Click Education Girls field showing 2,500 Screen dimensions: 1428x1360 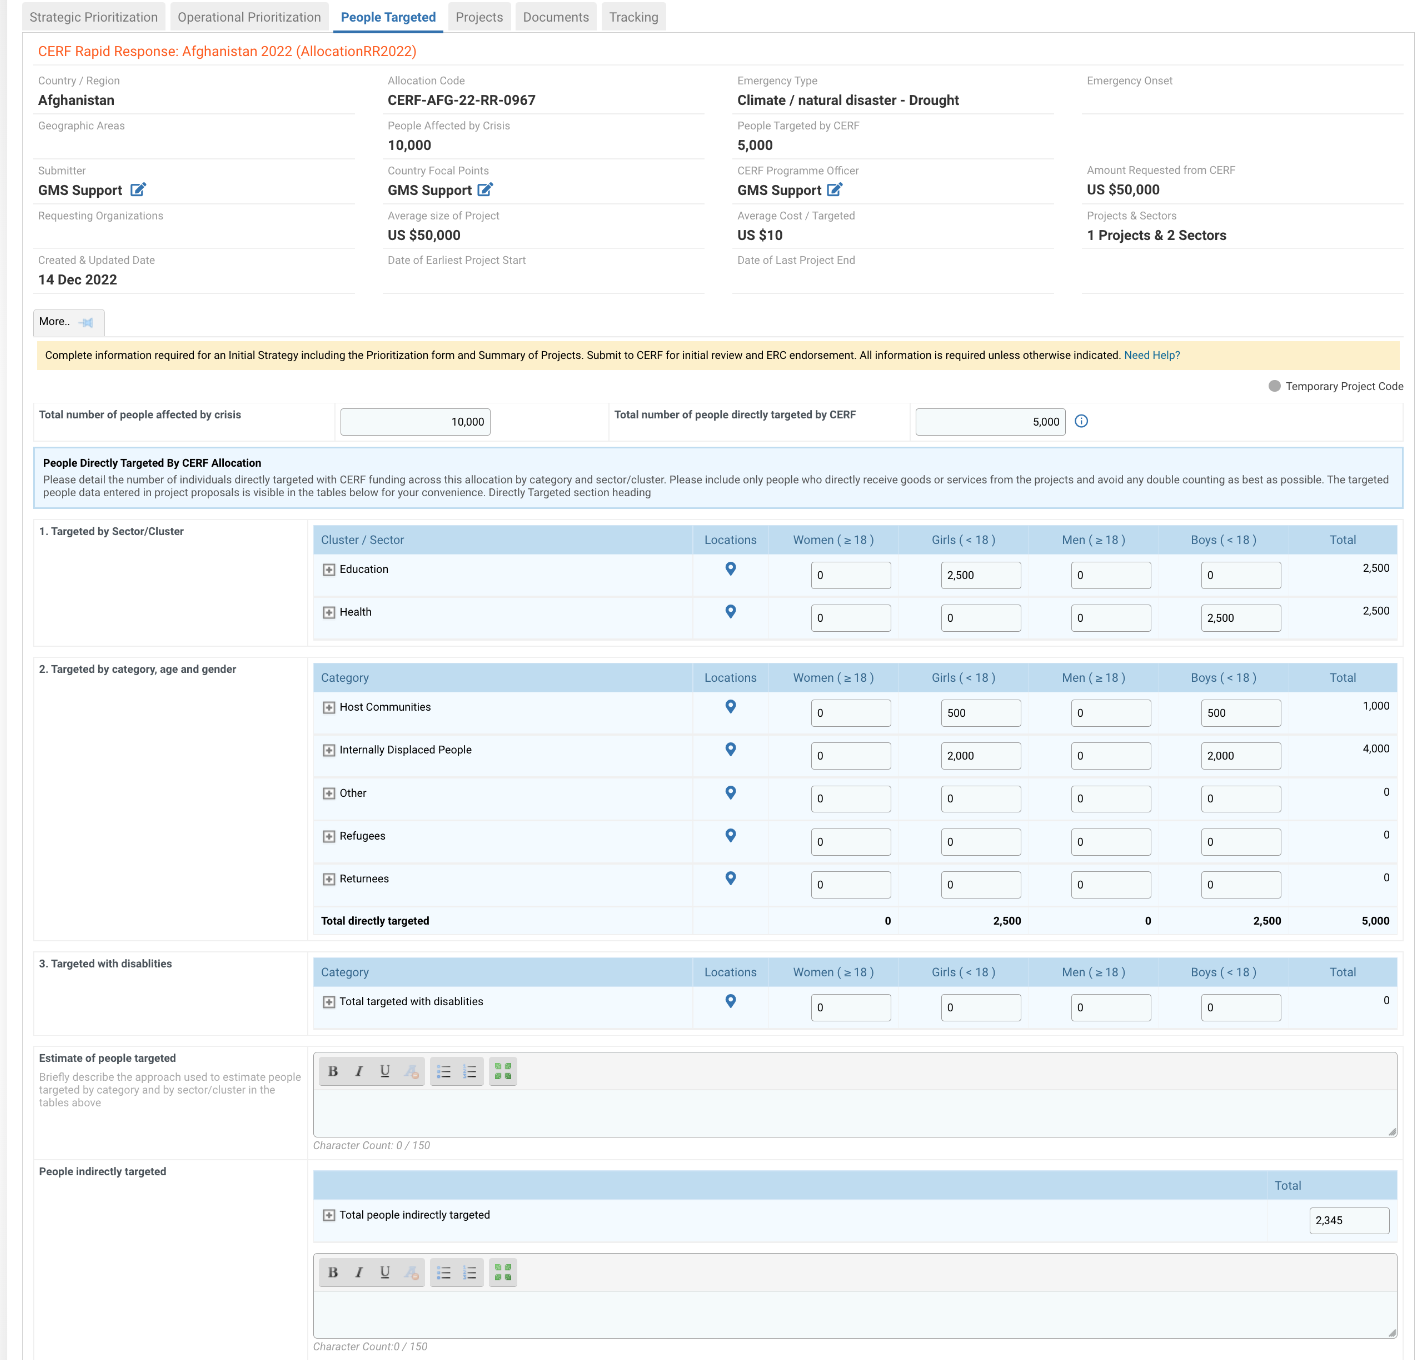pos(981,575)
